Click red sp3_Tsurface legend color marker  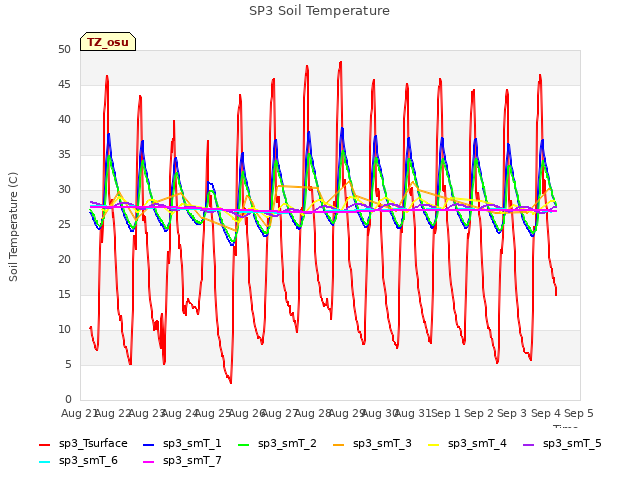click(x=44, y=444)
